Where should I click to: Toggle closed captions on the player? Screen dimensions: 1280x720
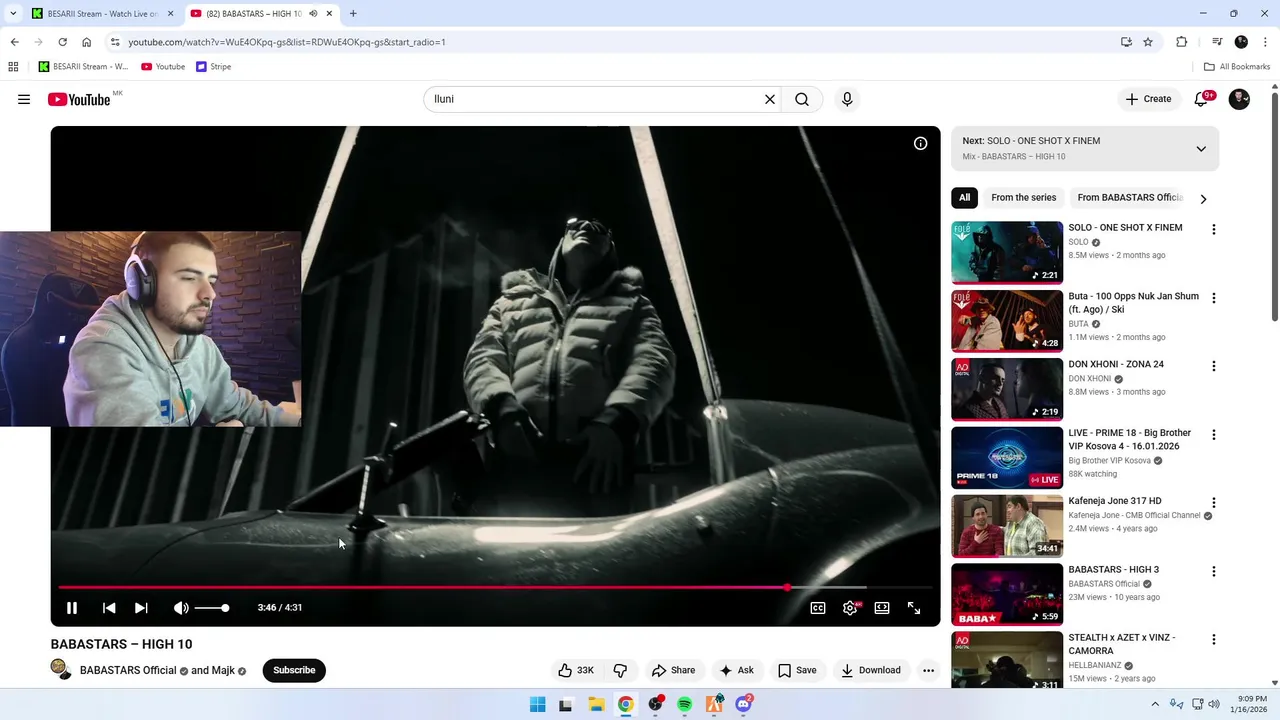click(818, 608)
